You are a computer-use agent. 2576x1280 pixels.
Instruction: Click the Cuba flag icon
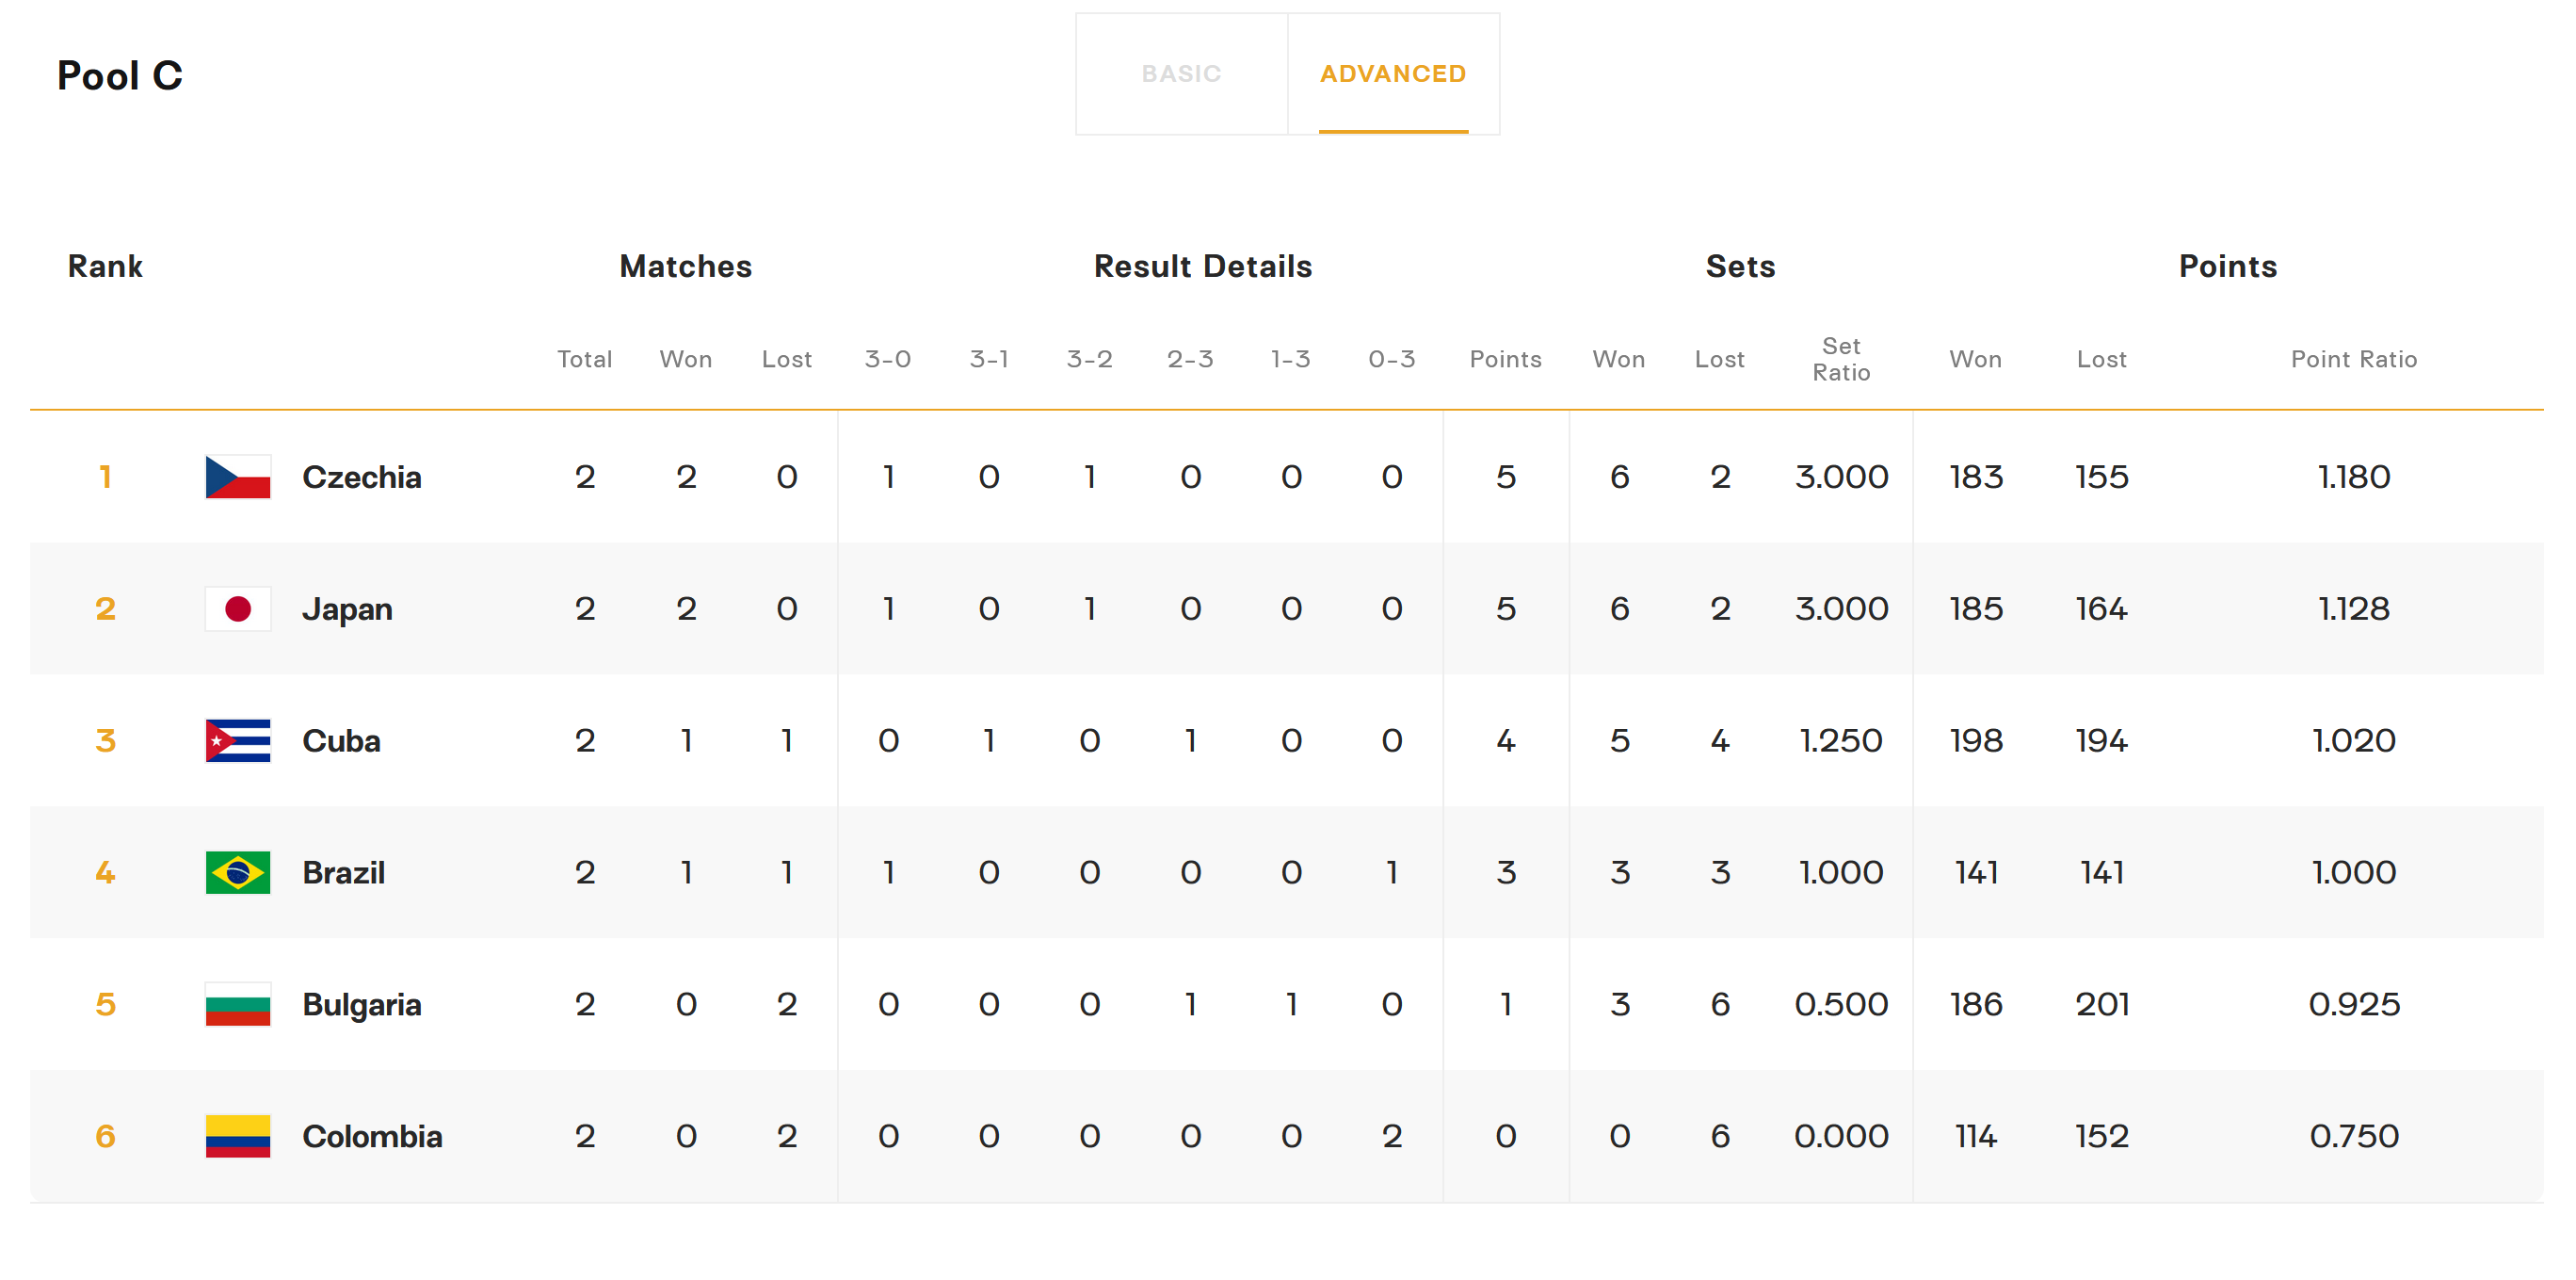tap(238, 741)
